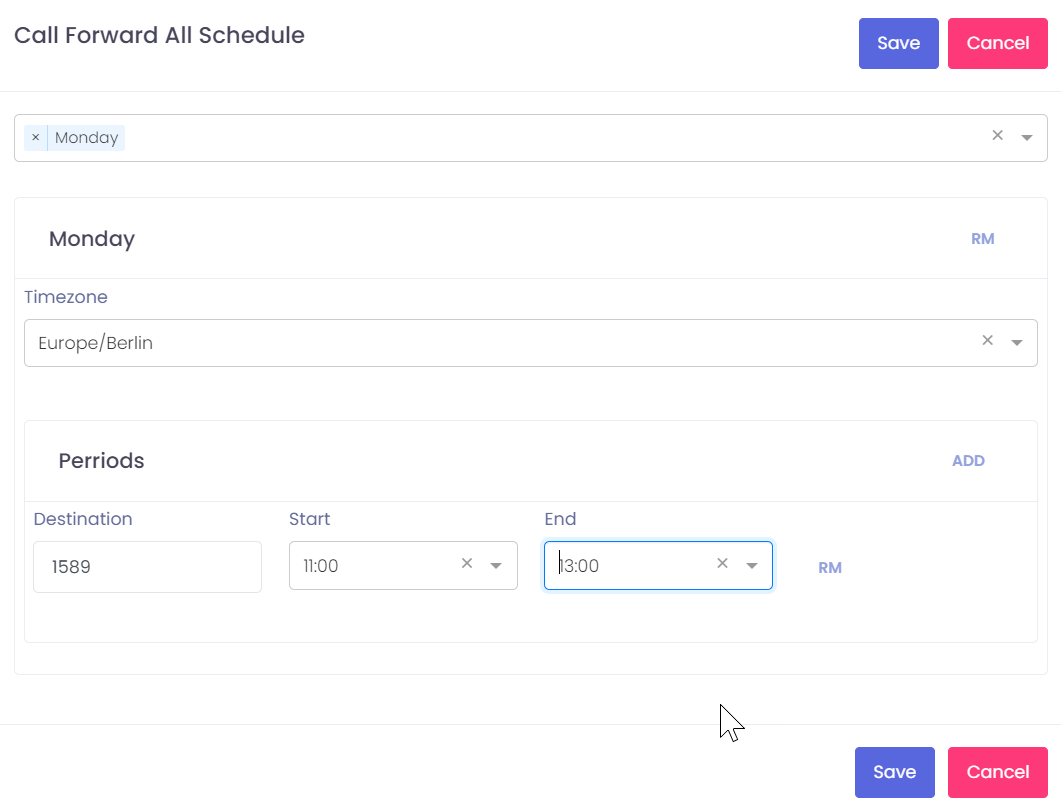Screen dimensions: 1061x805
Task: Clear all selected days with x icon
Action: [997, 136]
